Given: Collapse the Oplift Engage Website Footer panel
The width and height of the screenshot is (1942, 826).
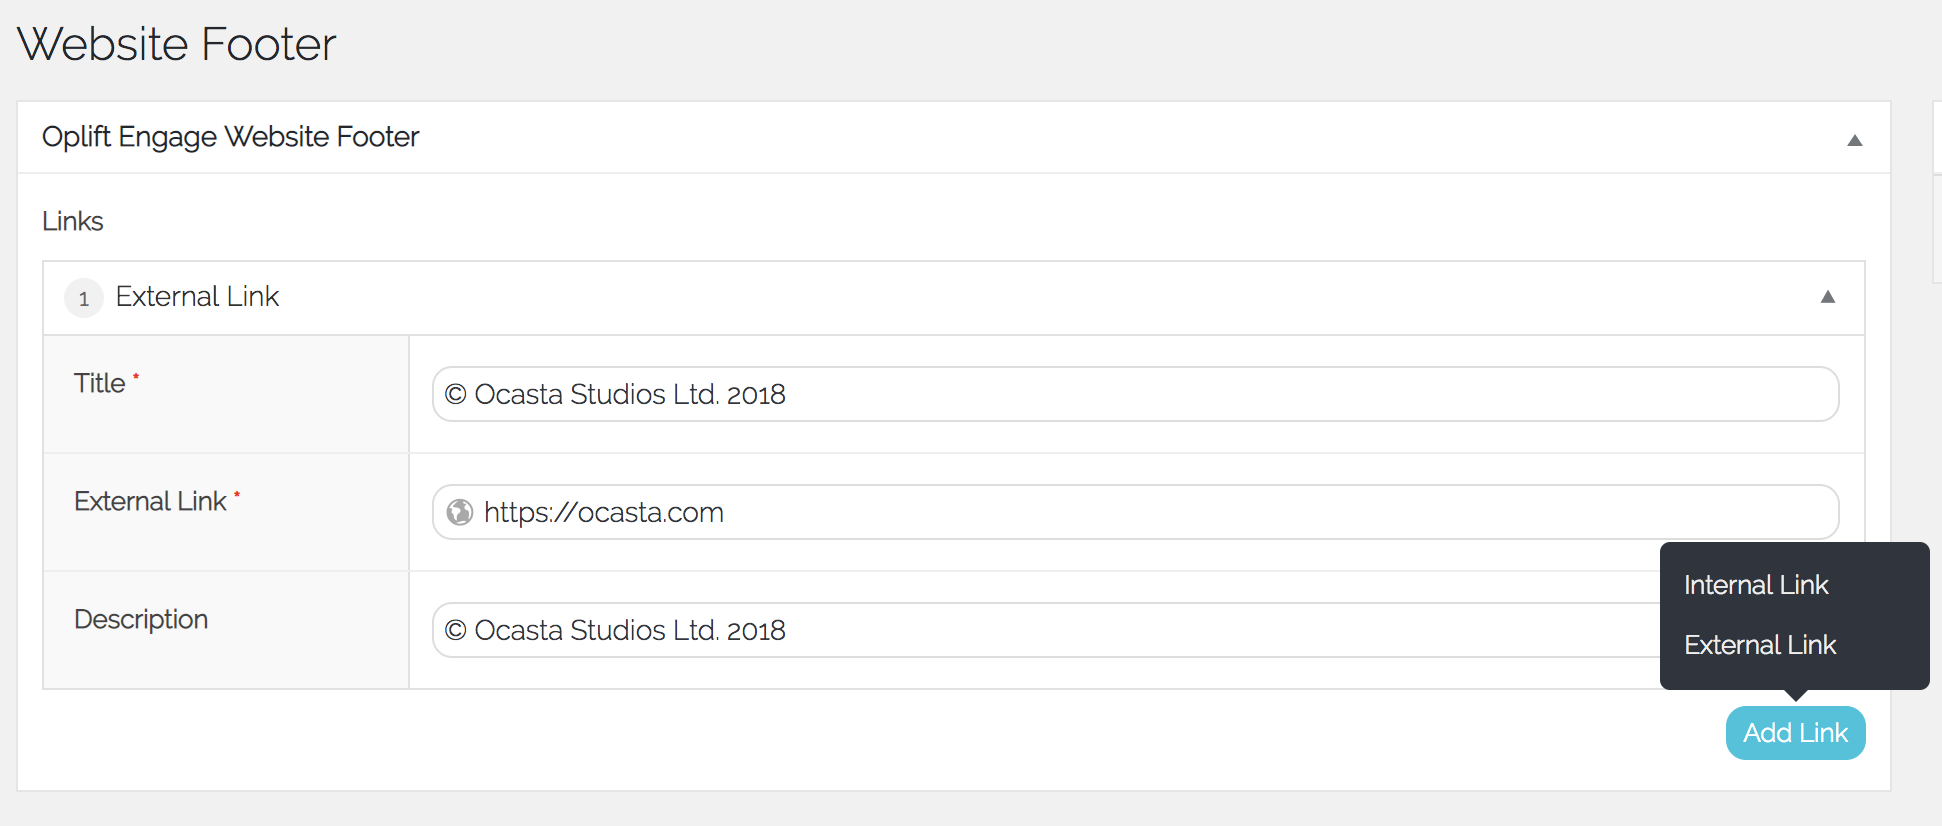Looking at the screenshot, I should coord(1854,140).
